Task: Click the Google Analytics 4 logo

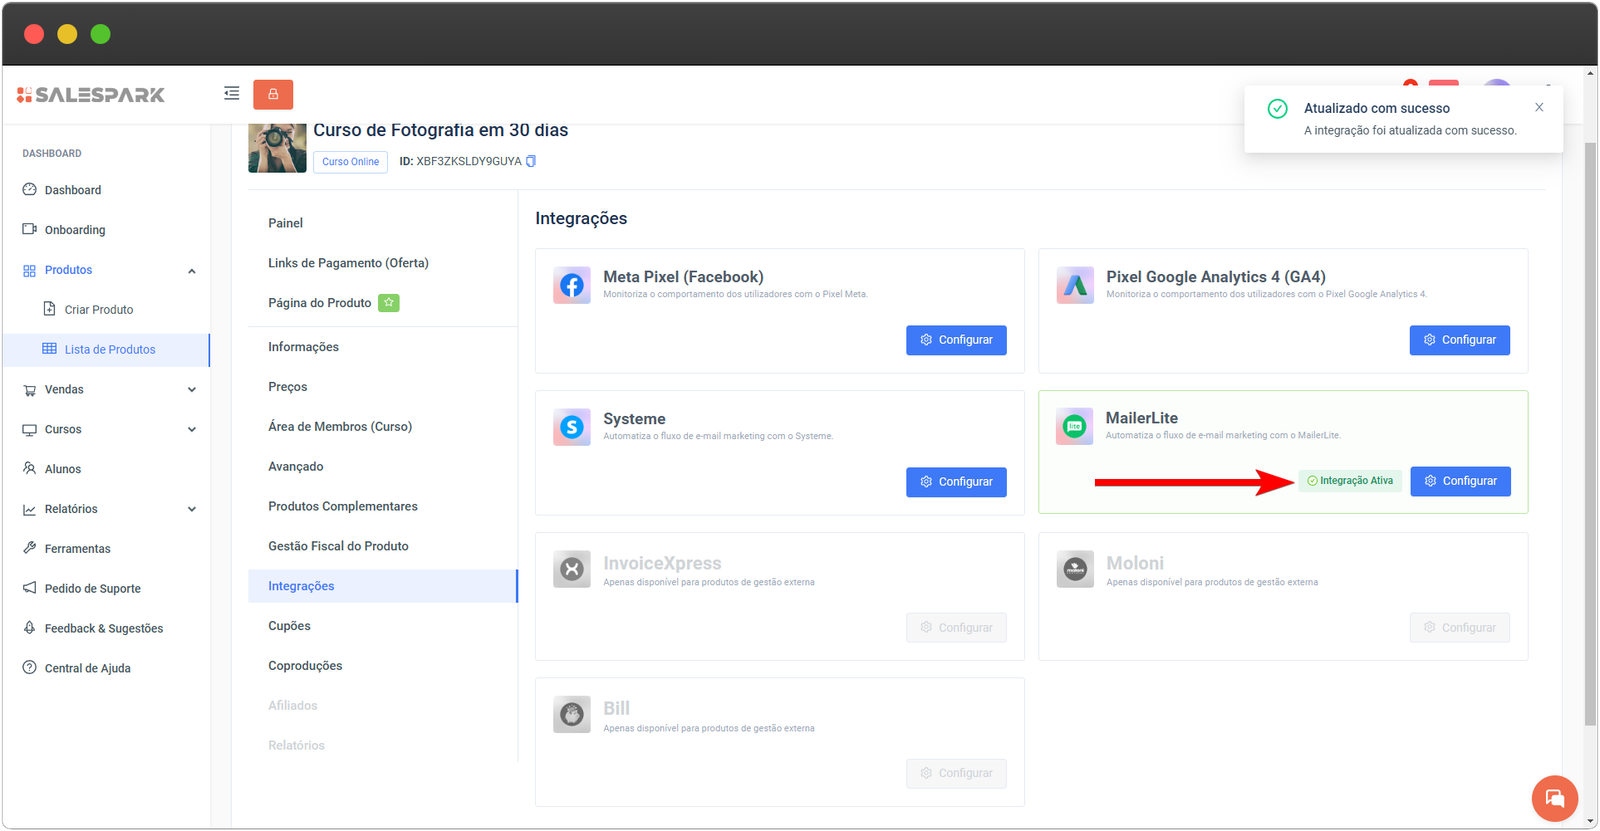Action: point(1075,286)
